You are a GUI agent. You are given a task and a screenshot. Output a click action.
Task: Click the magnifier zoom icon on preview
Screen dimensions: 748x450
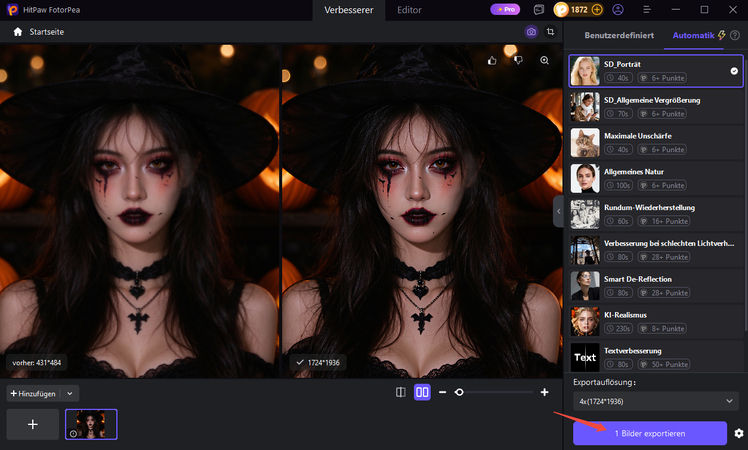tap(544, 60)
